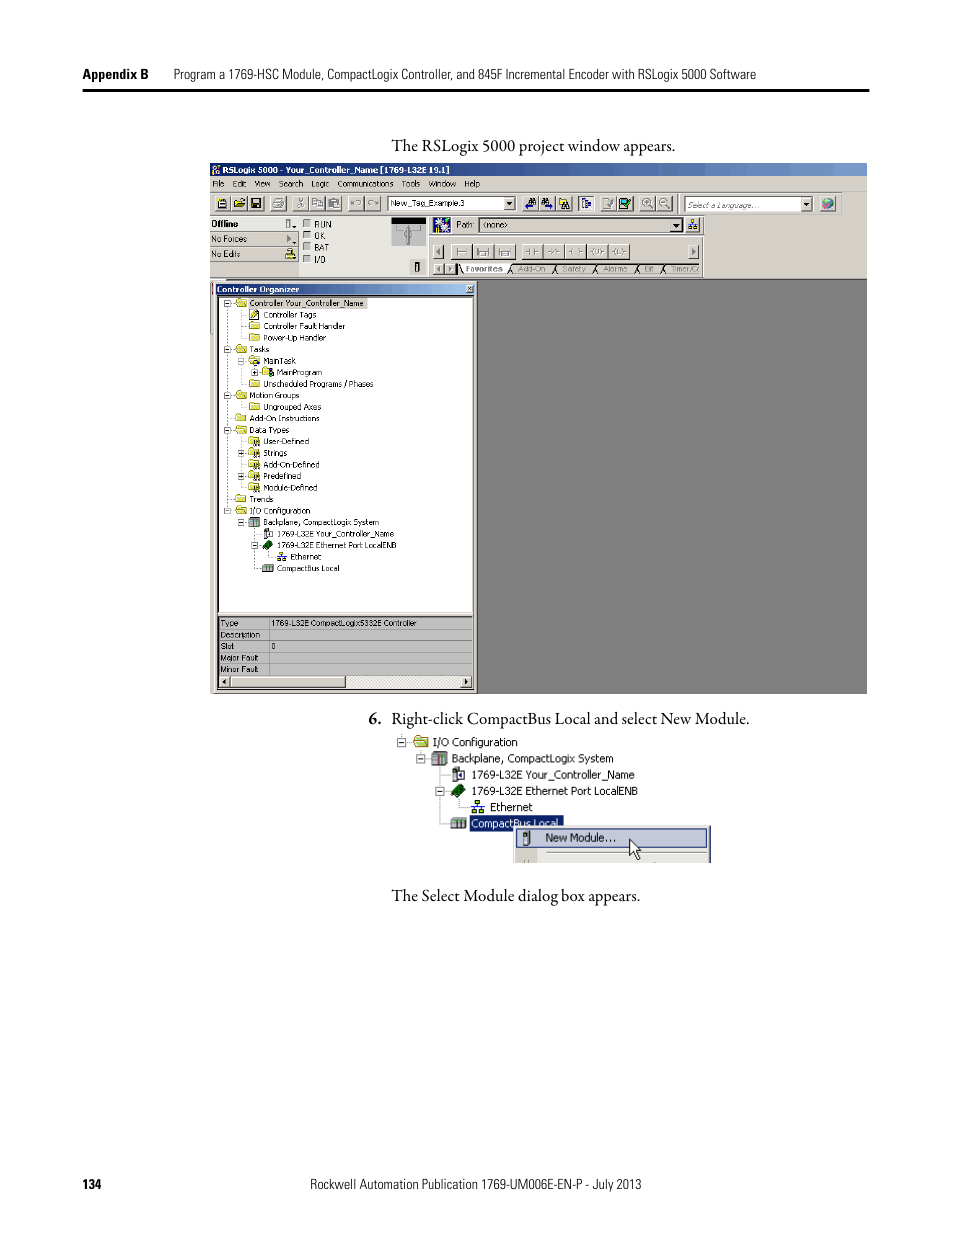Click the Who Active network icon next to Path
Viewport: 954px width, 1235px height.
pyautogui.click(x=441, y=225)
